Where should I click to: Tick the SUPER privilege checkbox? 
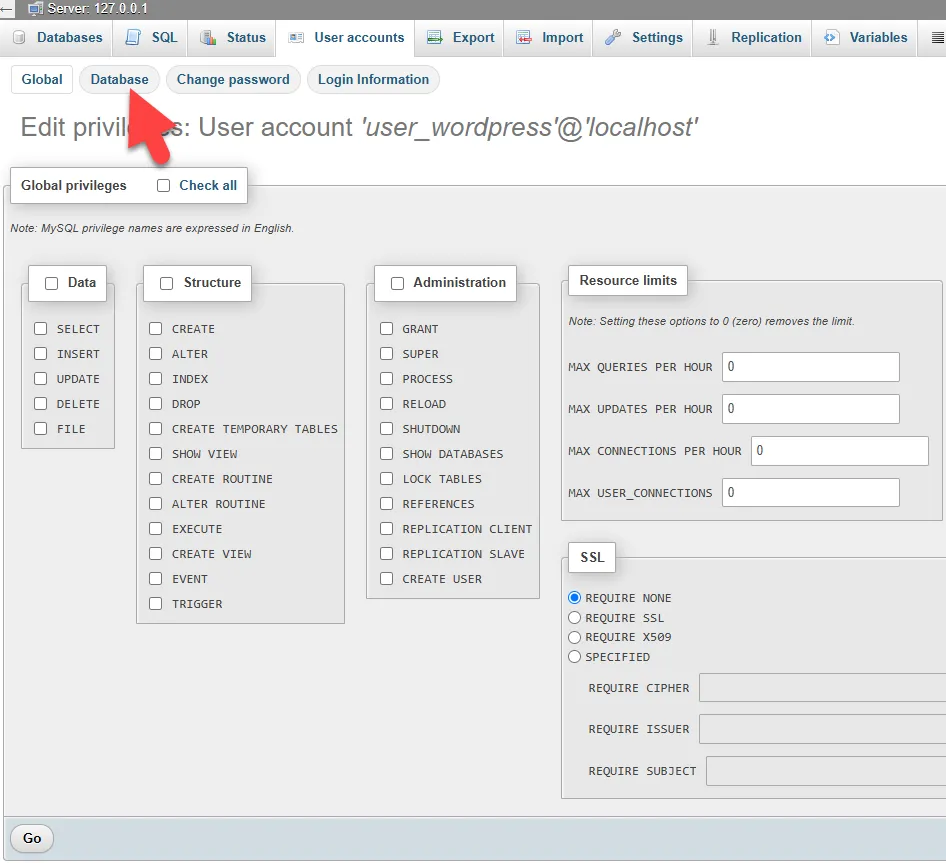point(386,354)
